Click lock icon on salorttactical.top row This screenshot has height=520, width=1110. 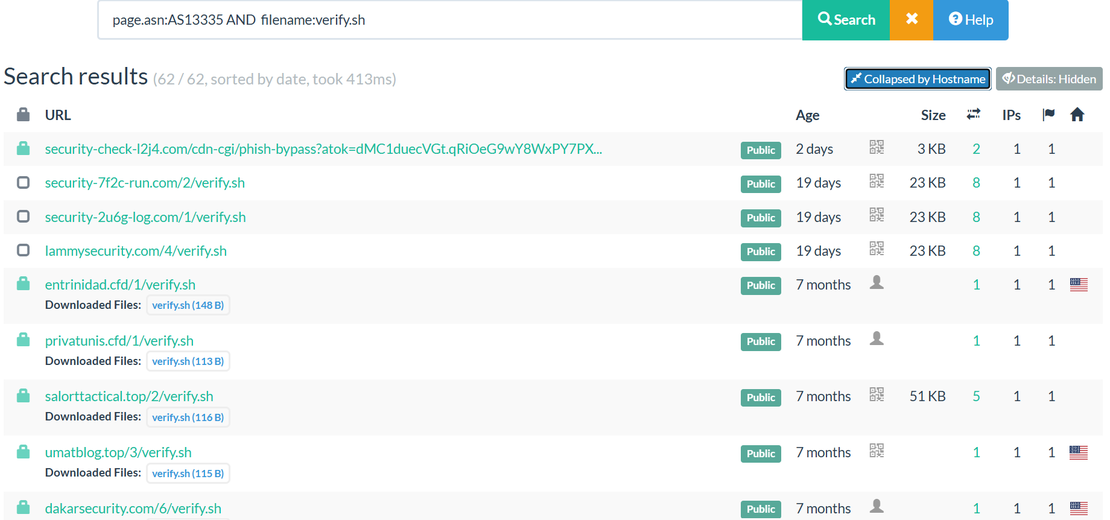click(23, 395)
